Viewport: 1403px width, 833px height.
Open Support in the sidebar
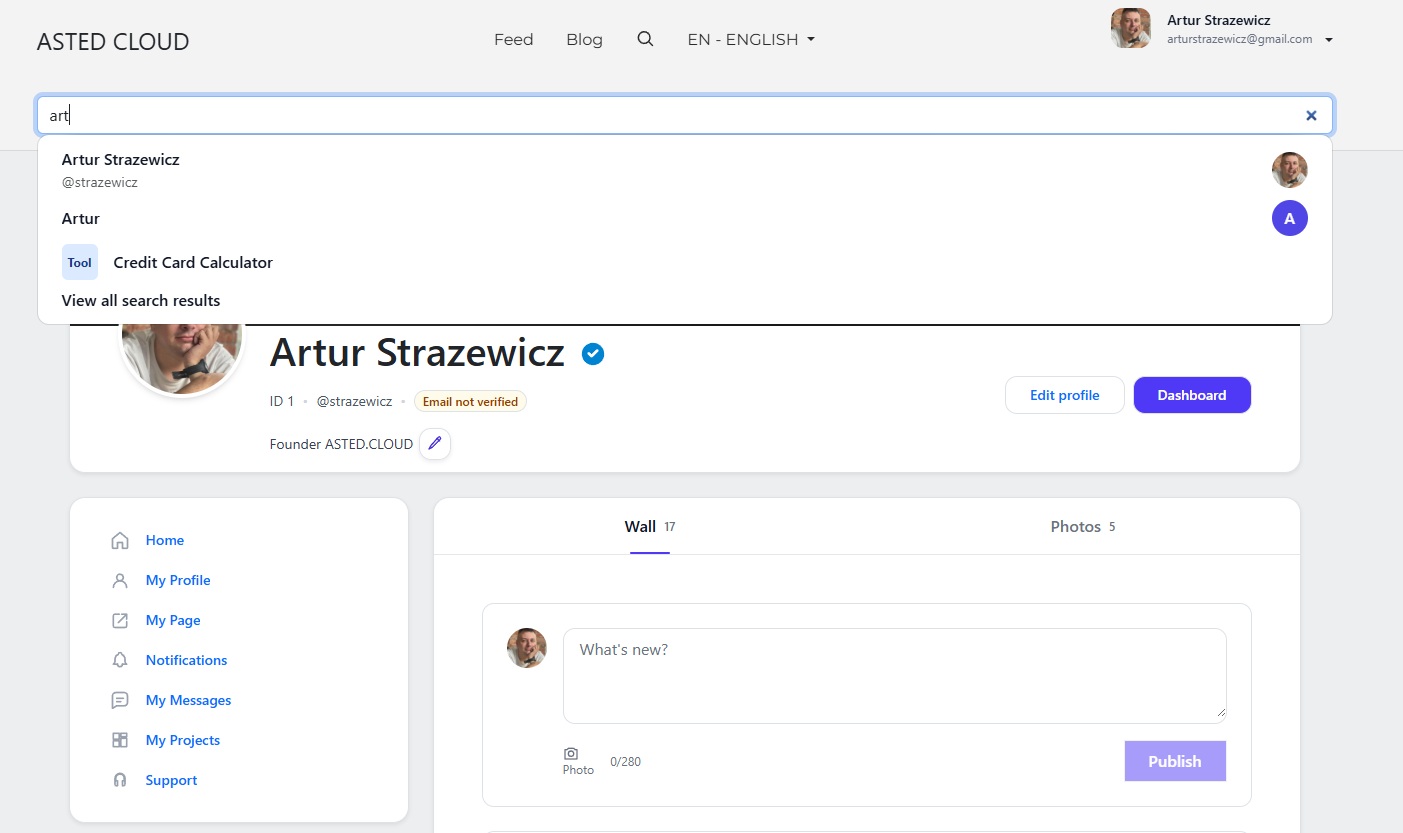tap(171, 780)
